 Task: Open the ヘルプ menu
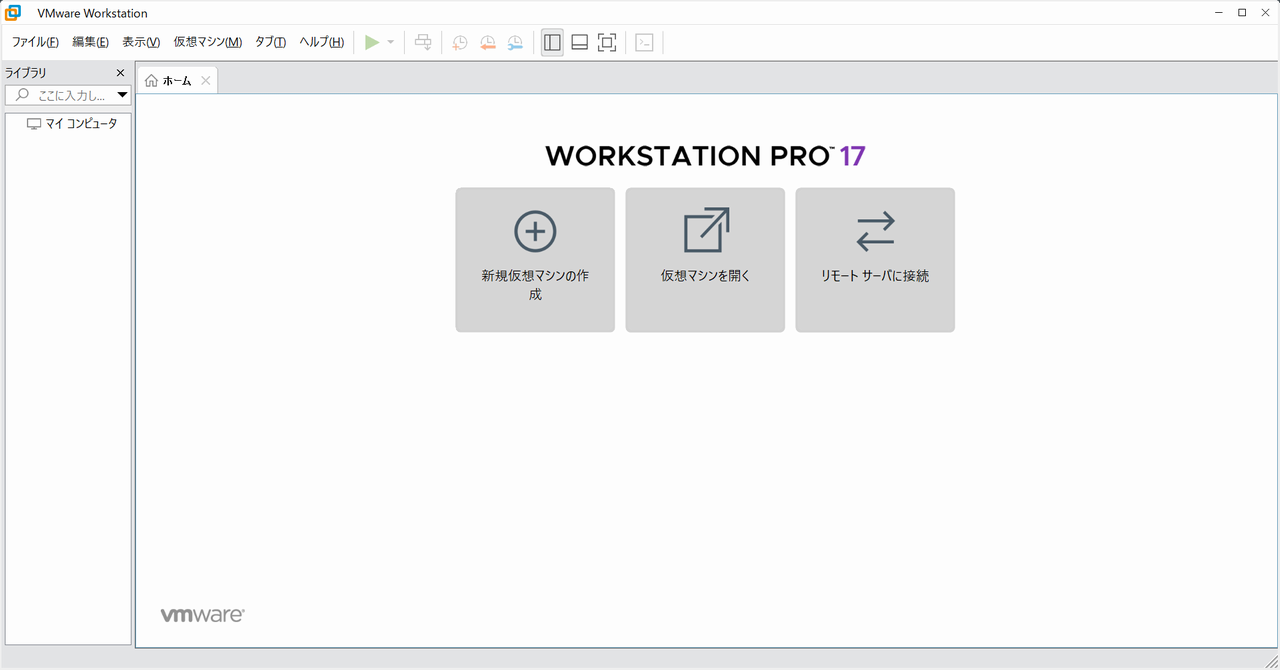[x=321, y=42]
